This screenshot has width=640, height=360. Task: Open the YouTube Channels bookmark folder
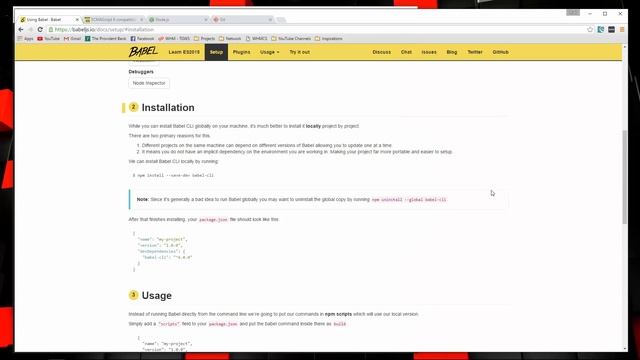pyautogui.click(x=291, y=39)
